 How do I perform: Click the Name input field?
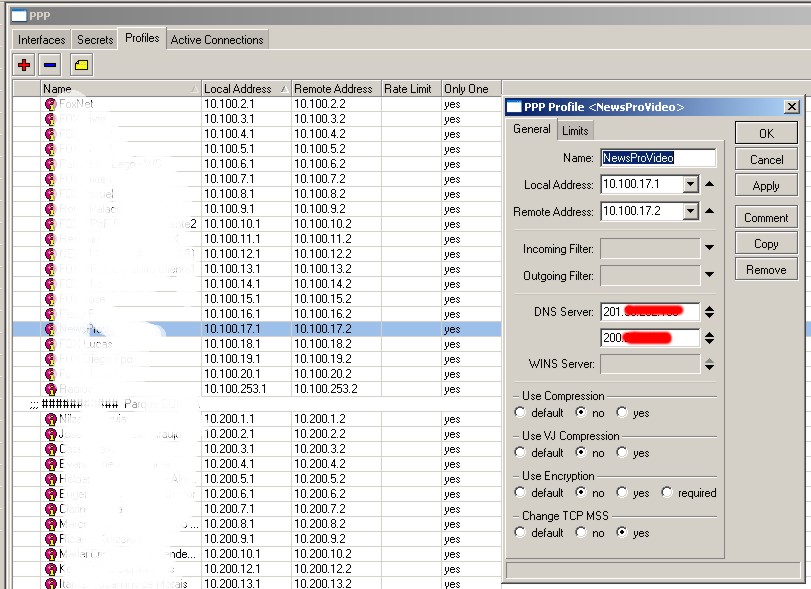point(658,158)
